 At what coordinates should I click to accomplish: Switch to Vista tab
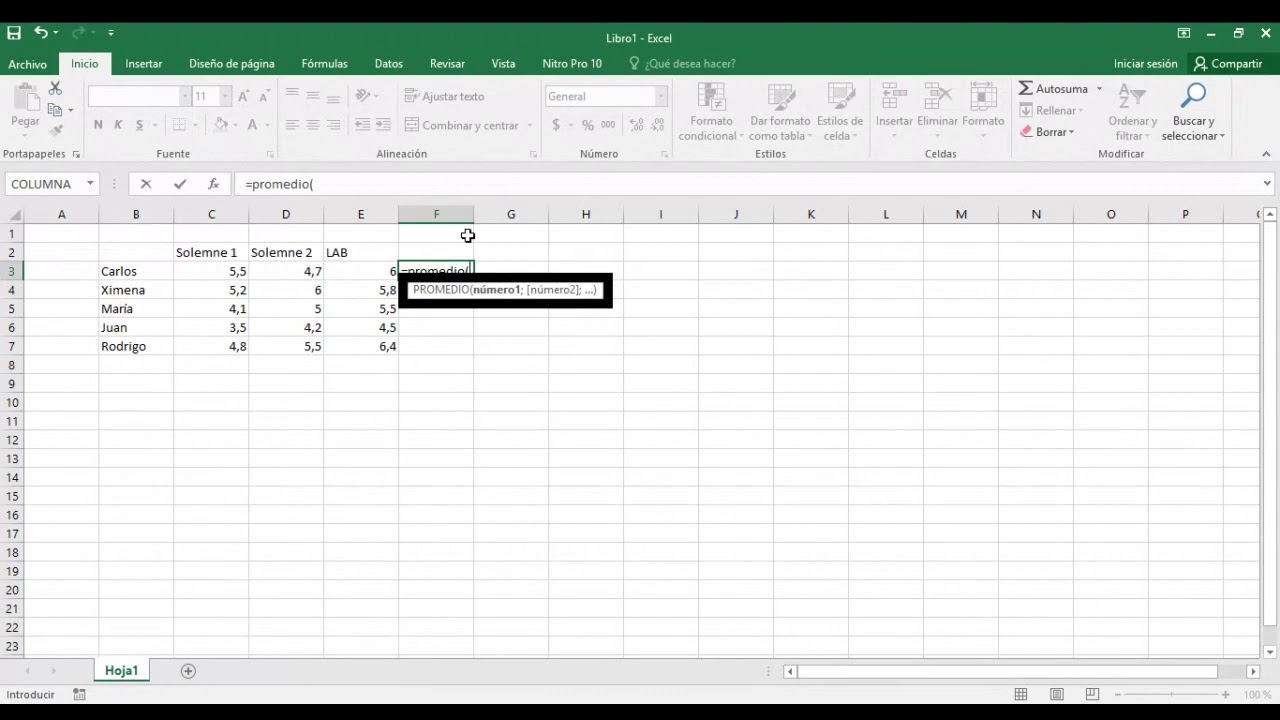point(503,64)
